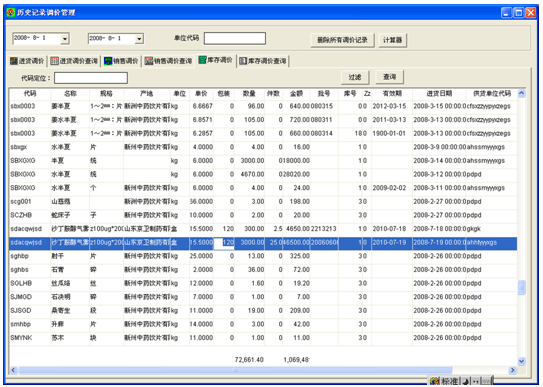The image size is (543, 387).
Task: Click the 单价 column header
Action: pyautogui.click(x=201, y=93)
